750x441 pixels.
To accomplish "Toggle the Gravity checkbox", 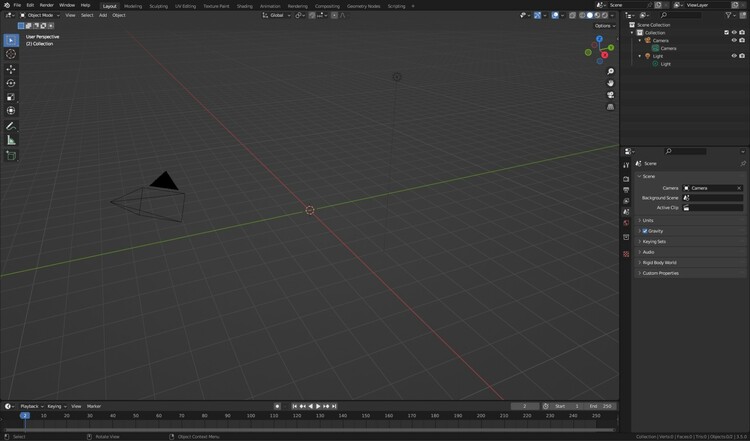I will [x=645, y=231].
